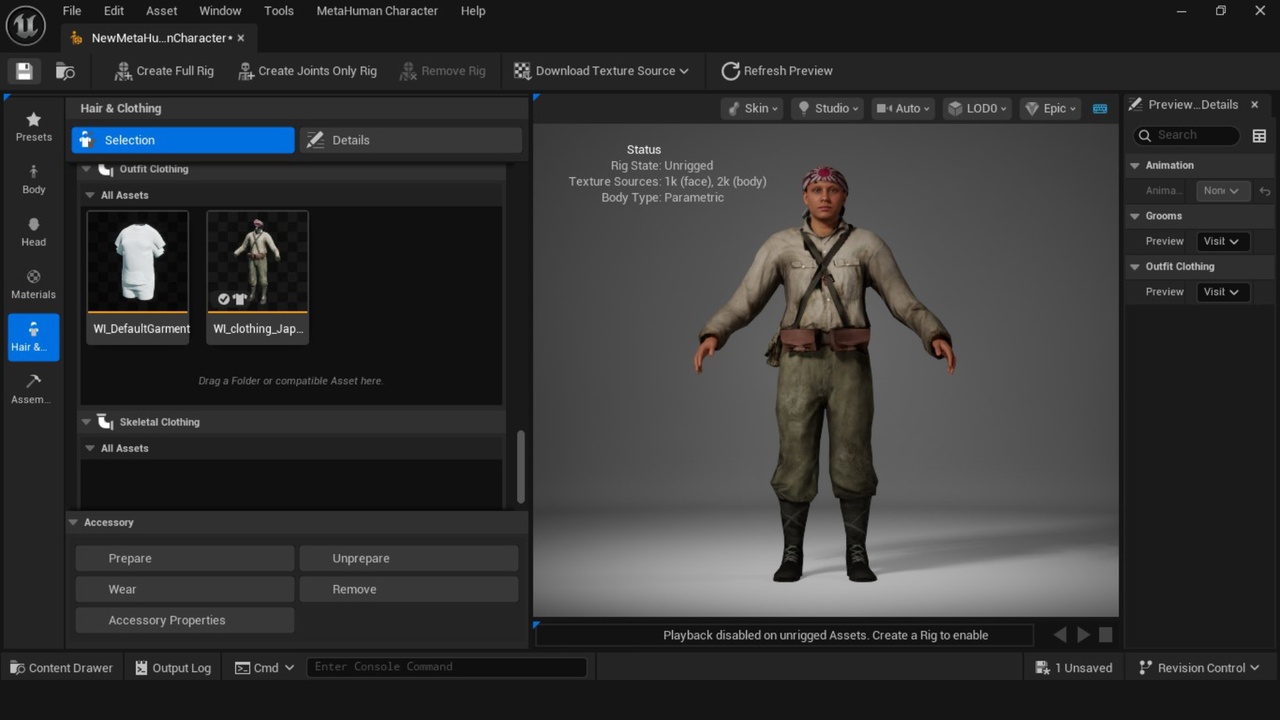Click the play backward playback button
Screen dimensions: 1280x720
tap(1060, 634)
